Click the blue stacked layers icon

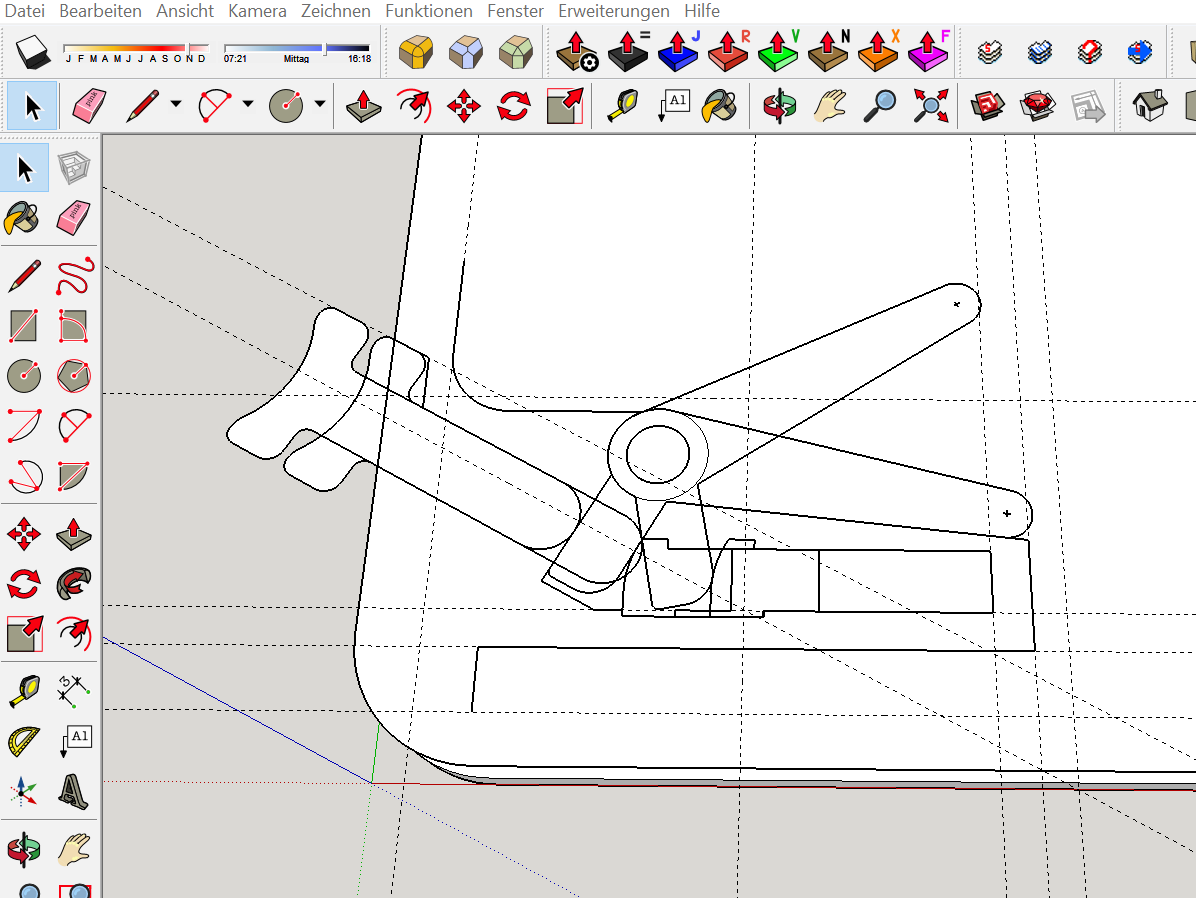pyautogui.click(x=1039, y=52)
